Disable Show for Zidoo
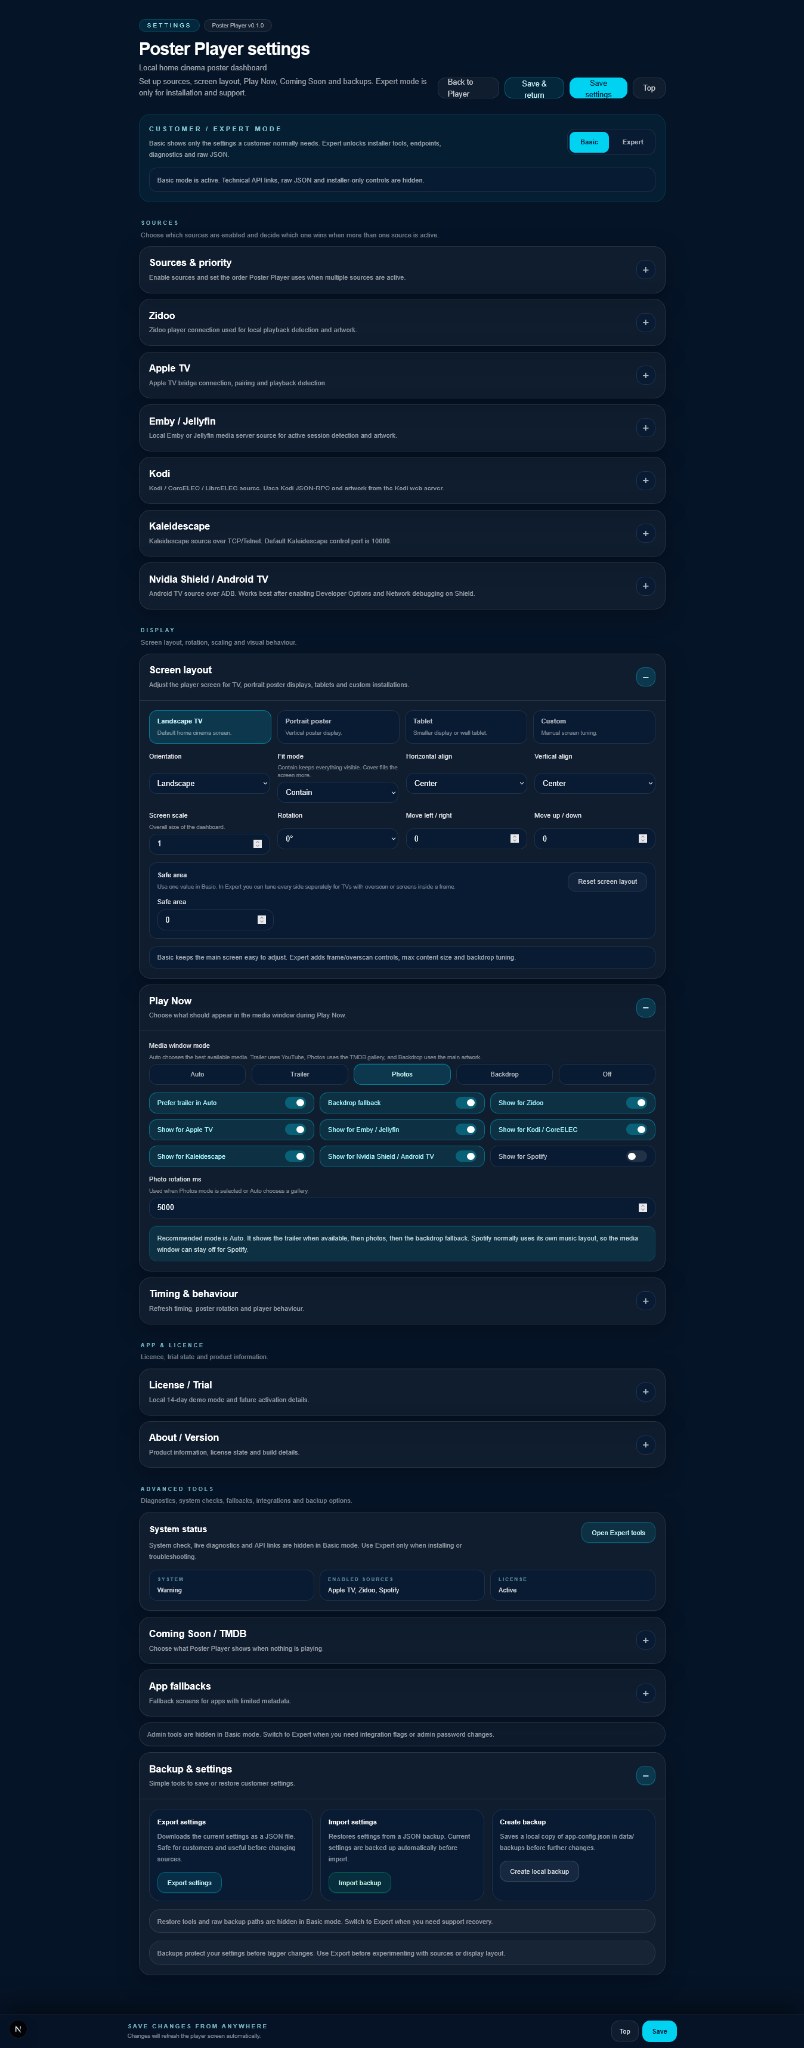Image resolution: width=804 pixels, height=2048 pixels. (x=637, y=1102)
